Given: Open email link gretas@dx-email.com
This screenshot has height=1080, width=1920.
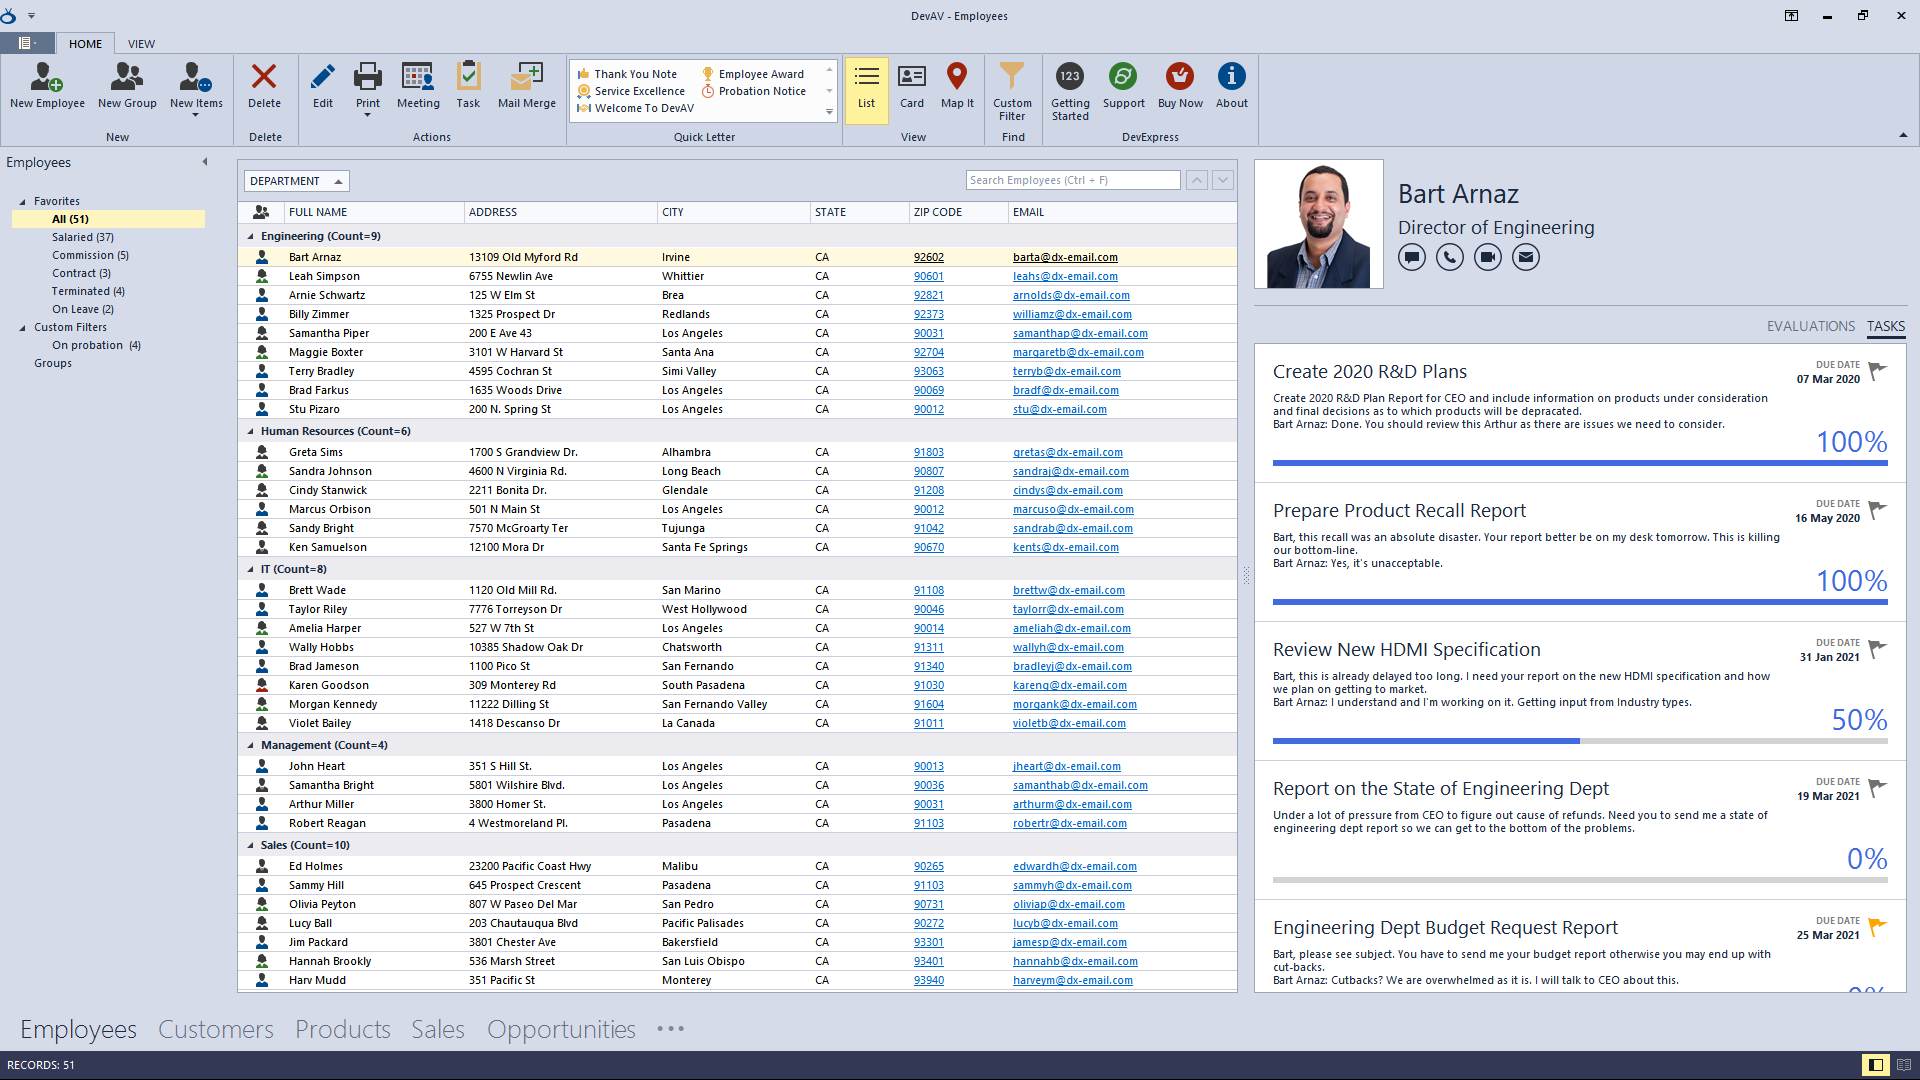Looking at the screenshot, I should pyautogui.click(x=1067, y=453).
